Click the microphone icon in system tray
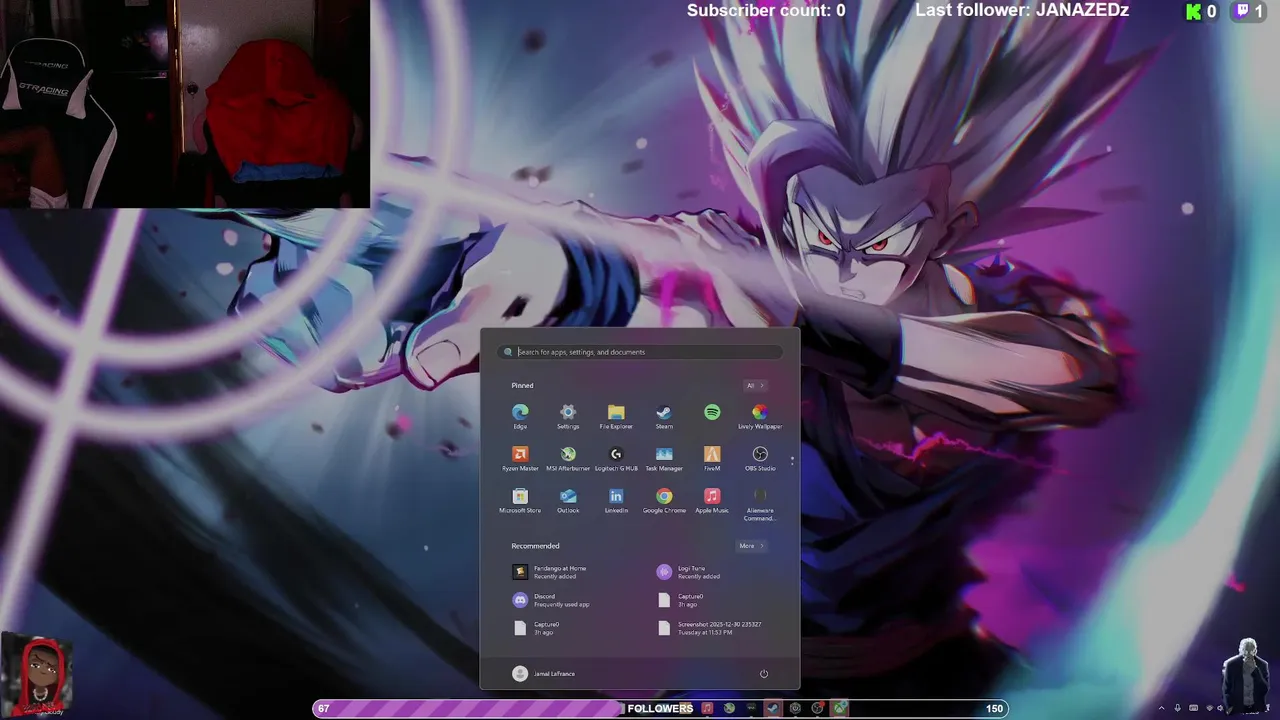This screenshot has width=1280, height=720. tap(1177, 709)
